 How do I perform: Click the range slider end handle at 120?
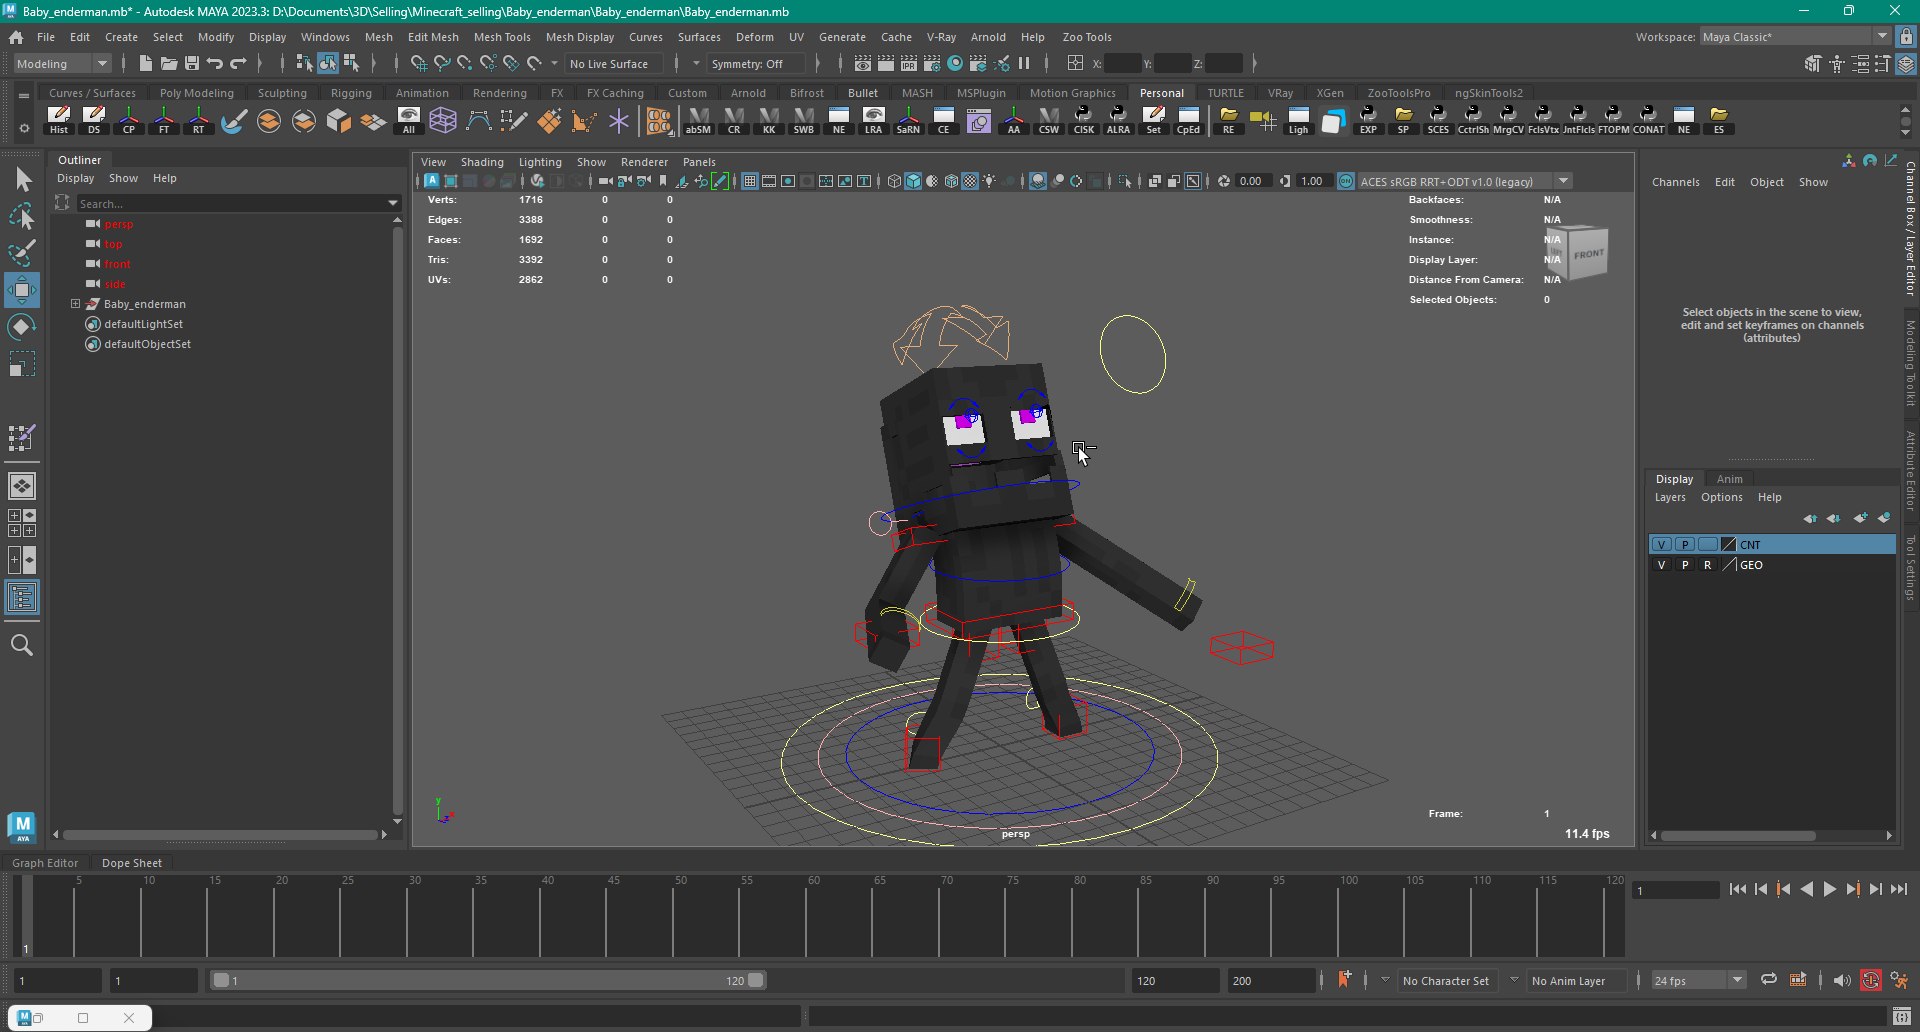756,980
